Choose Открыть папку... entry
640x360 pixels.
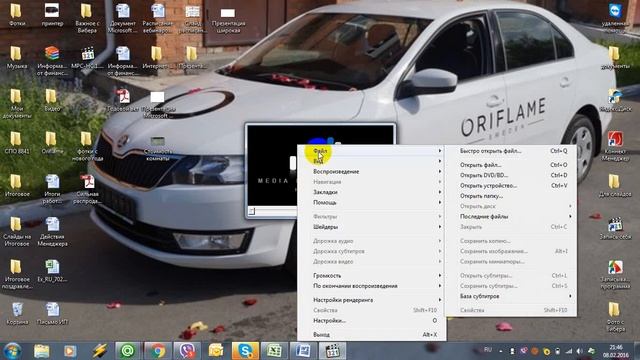pyautogui.click(x=511, y=196)
